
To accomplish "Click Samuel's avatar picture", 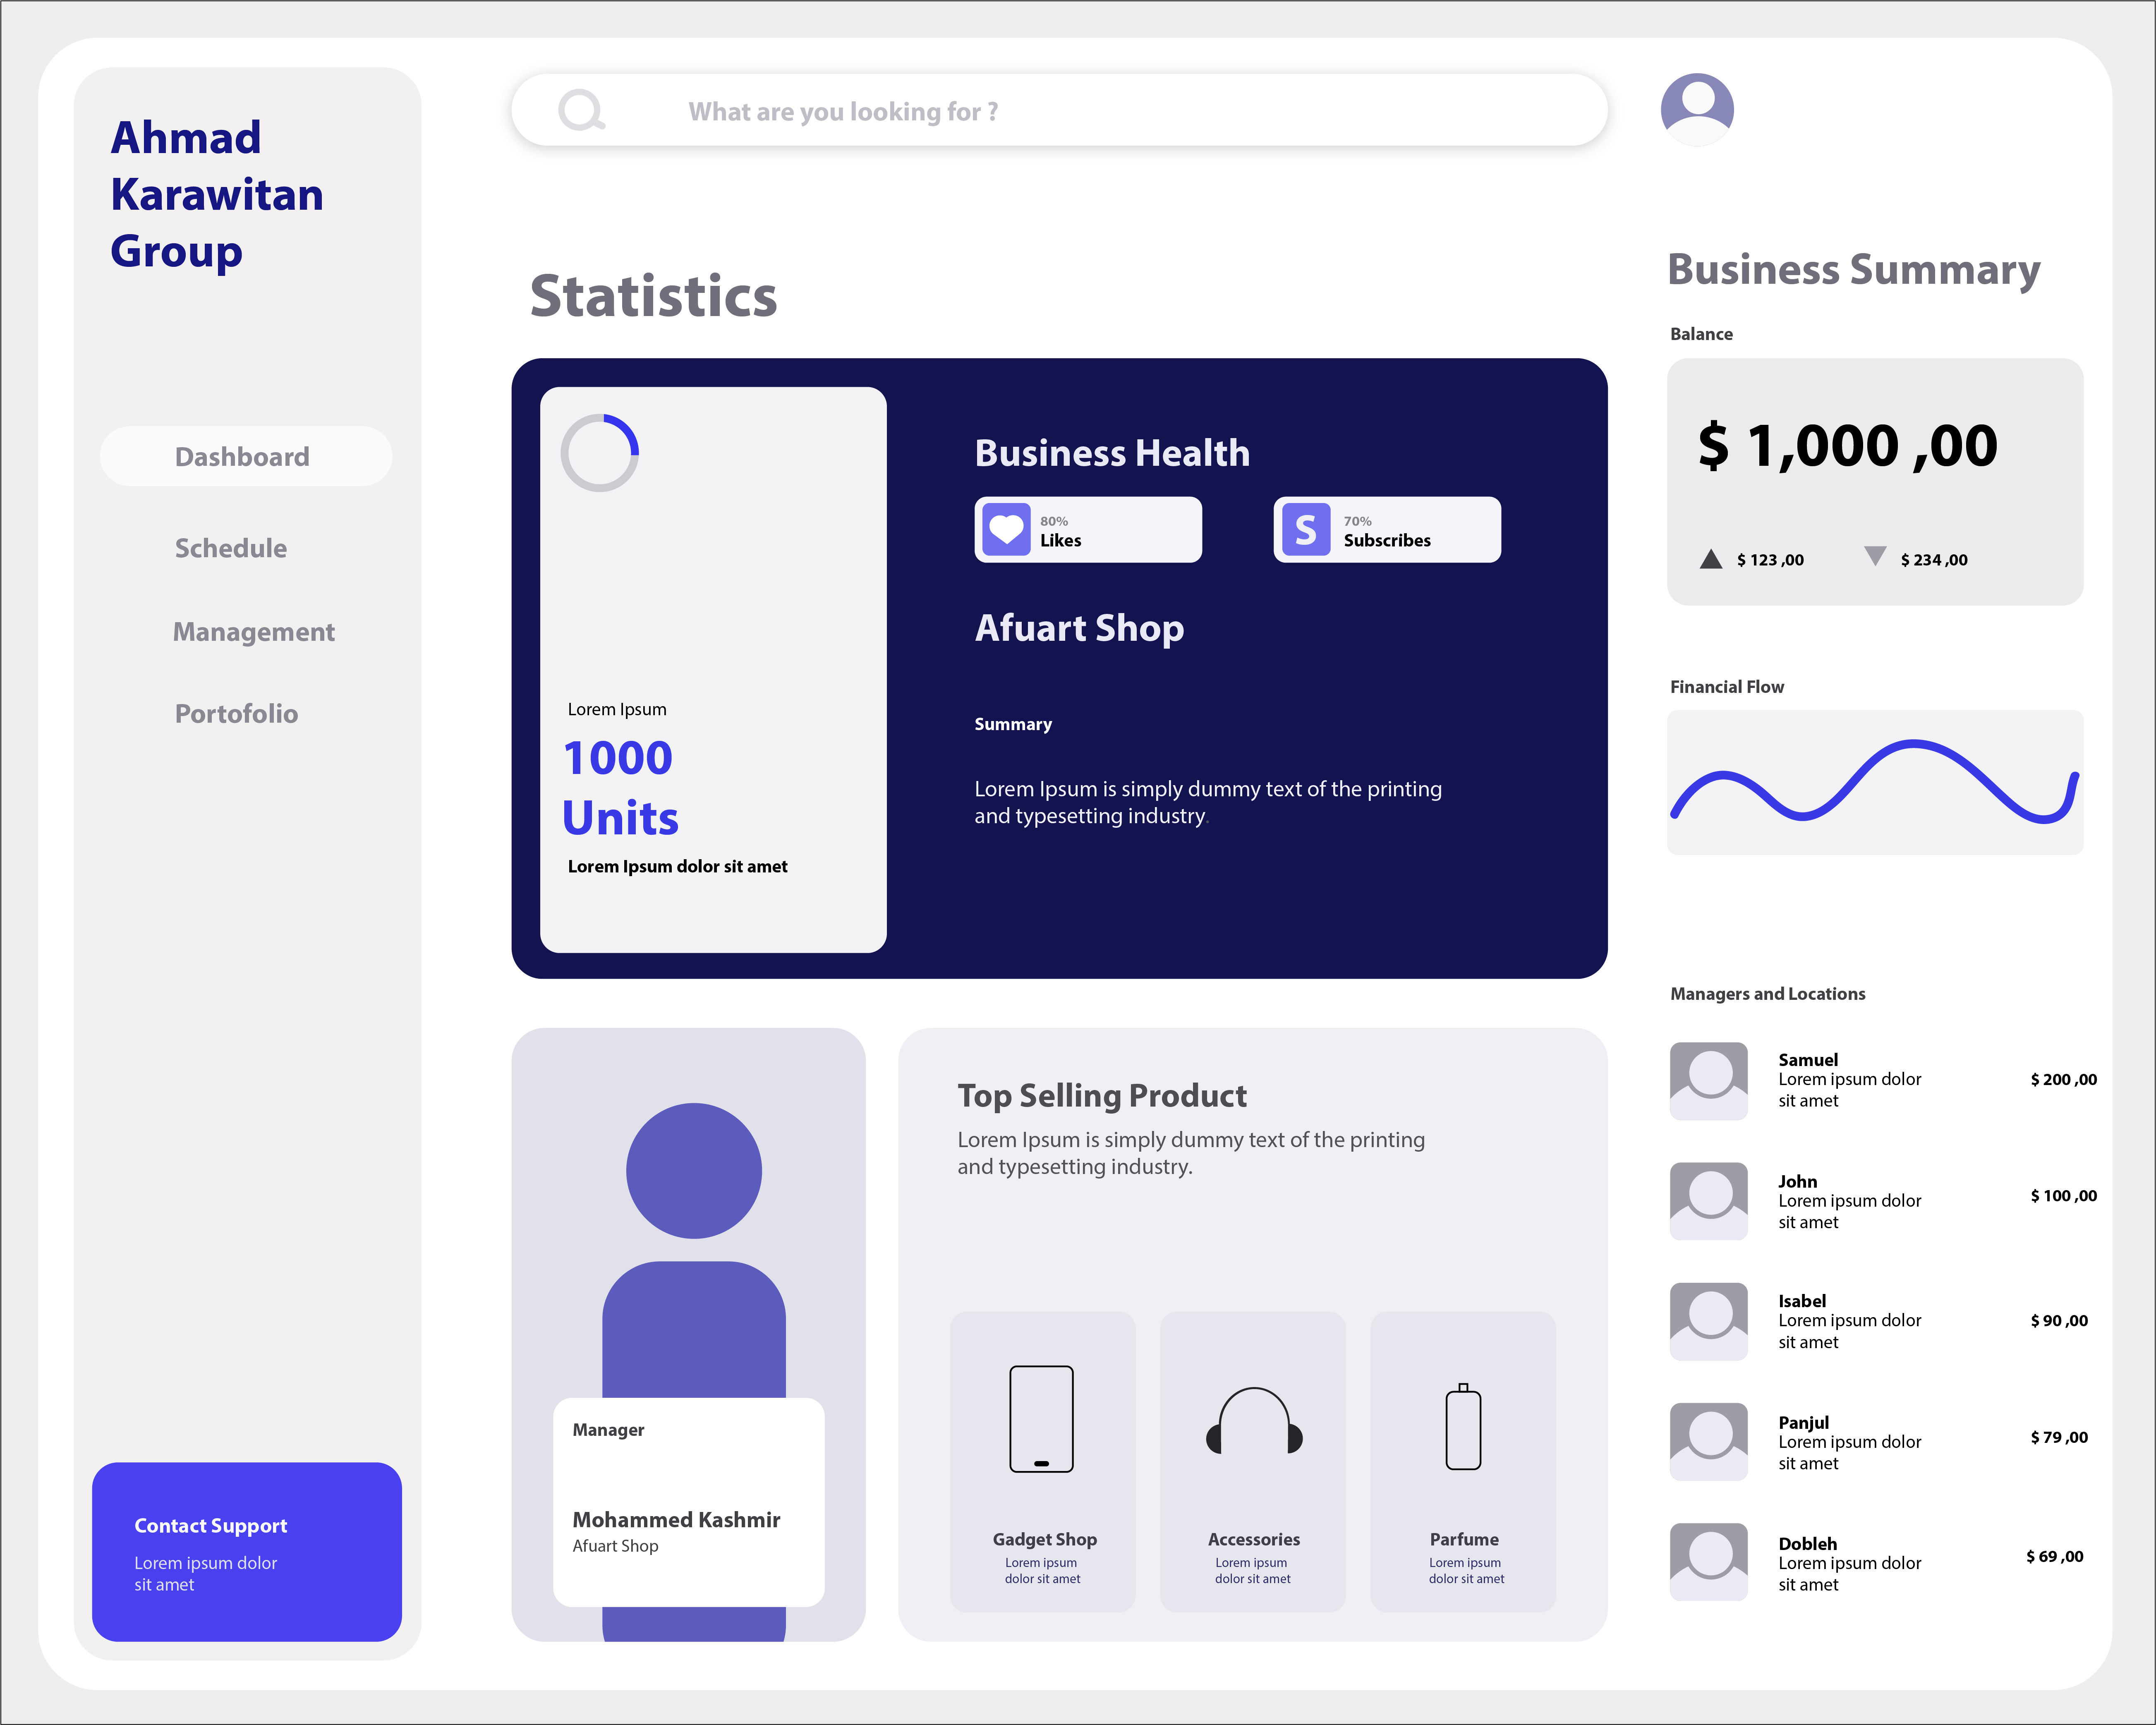I will tap(1709, 1081).
